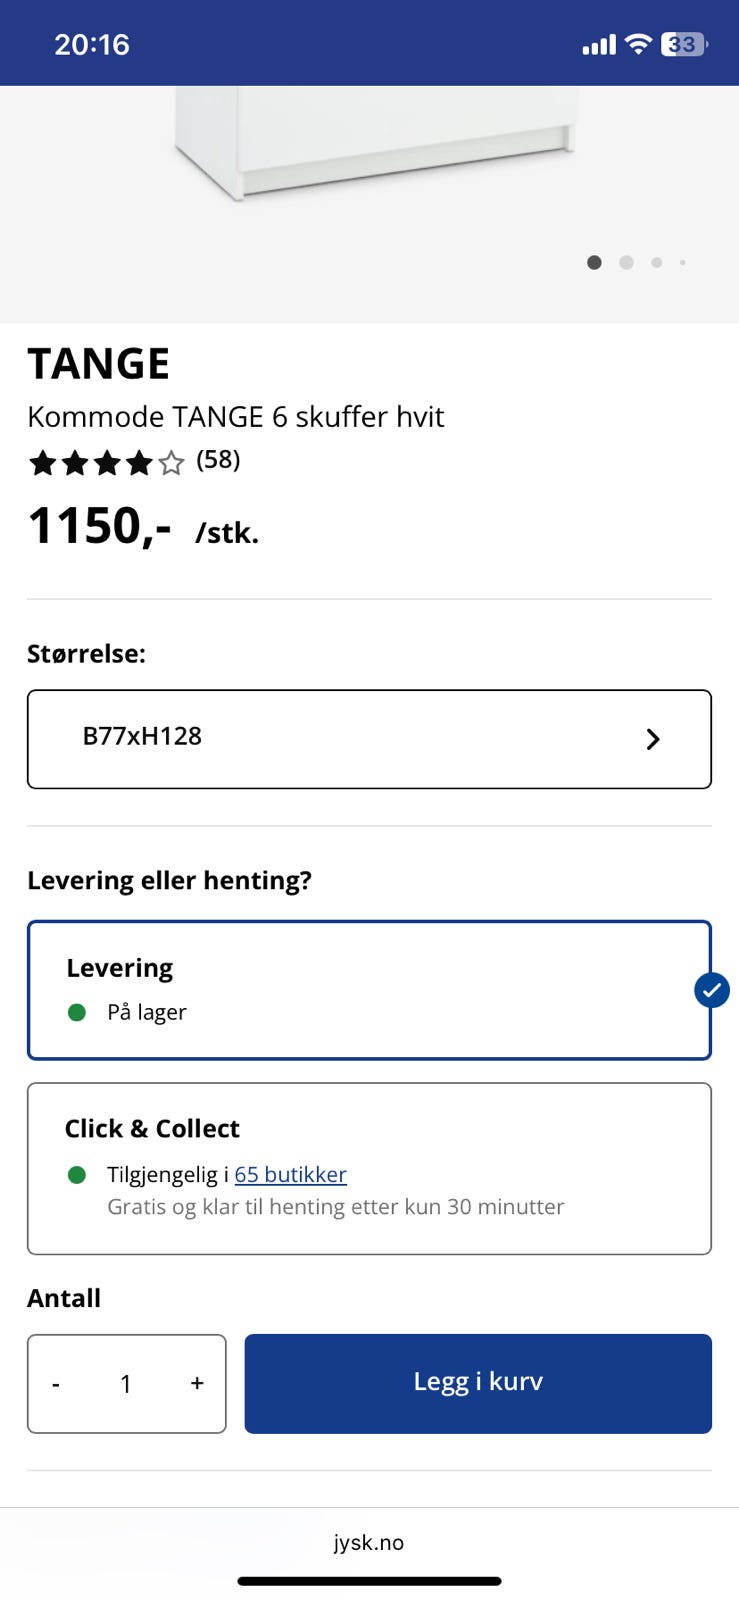Decrease quantity with minus button
The height and width of the screenshot is (1600, 739).
coord(56,1384)
